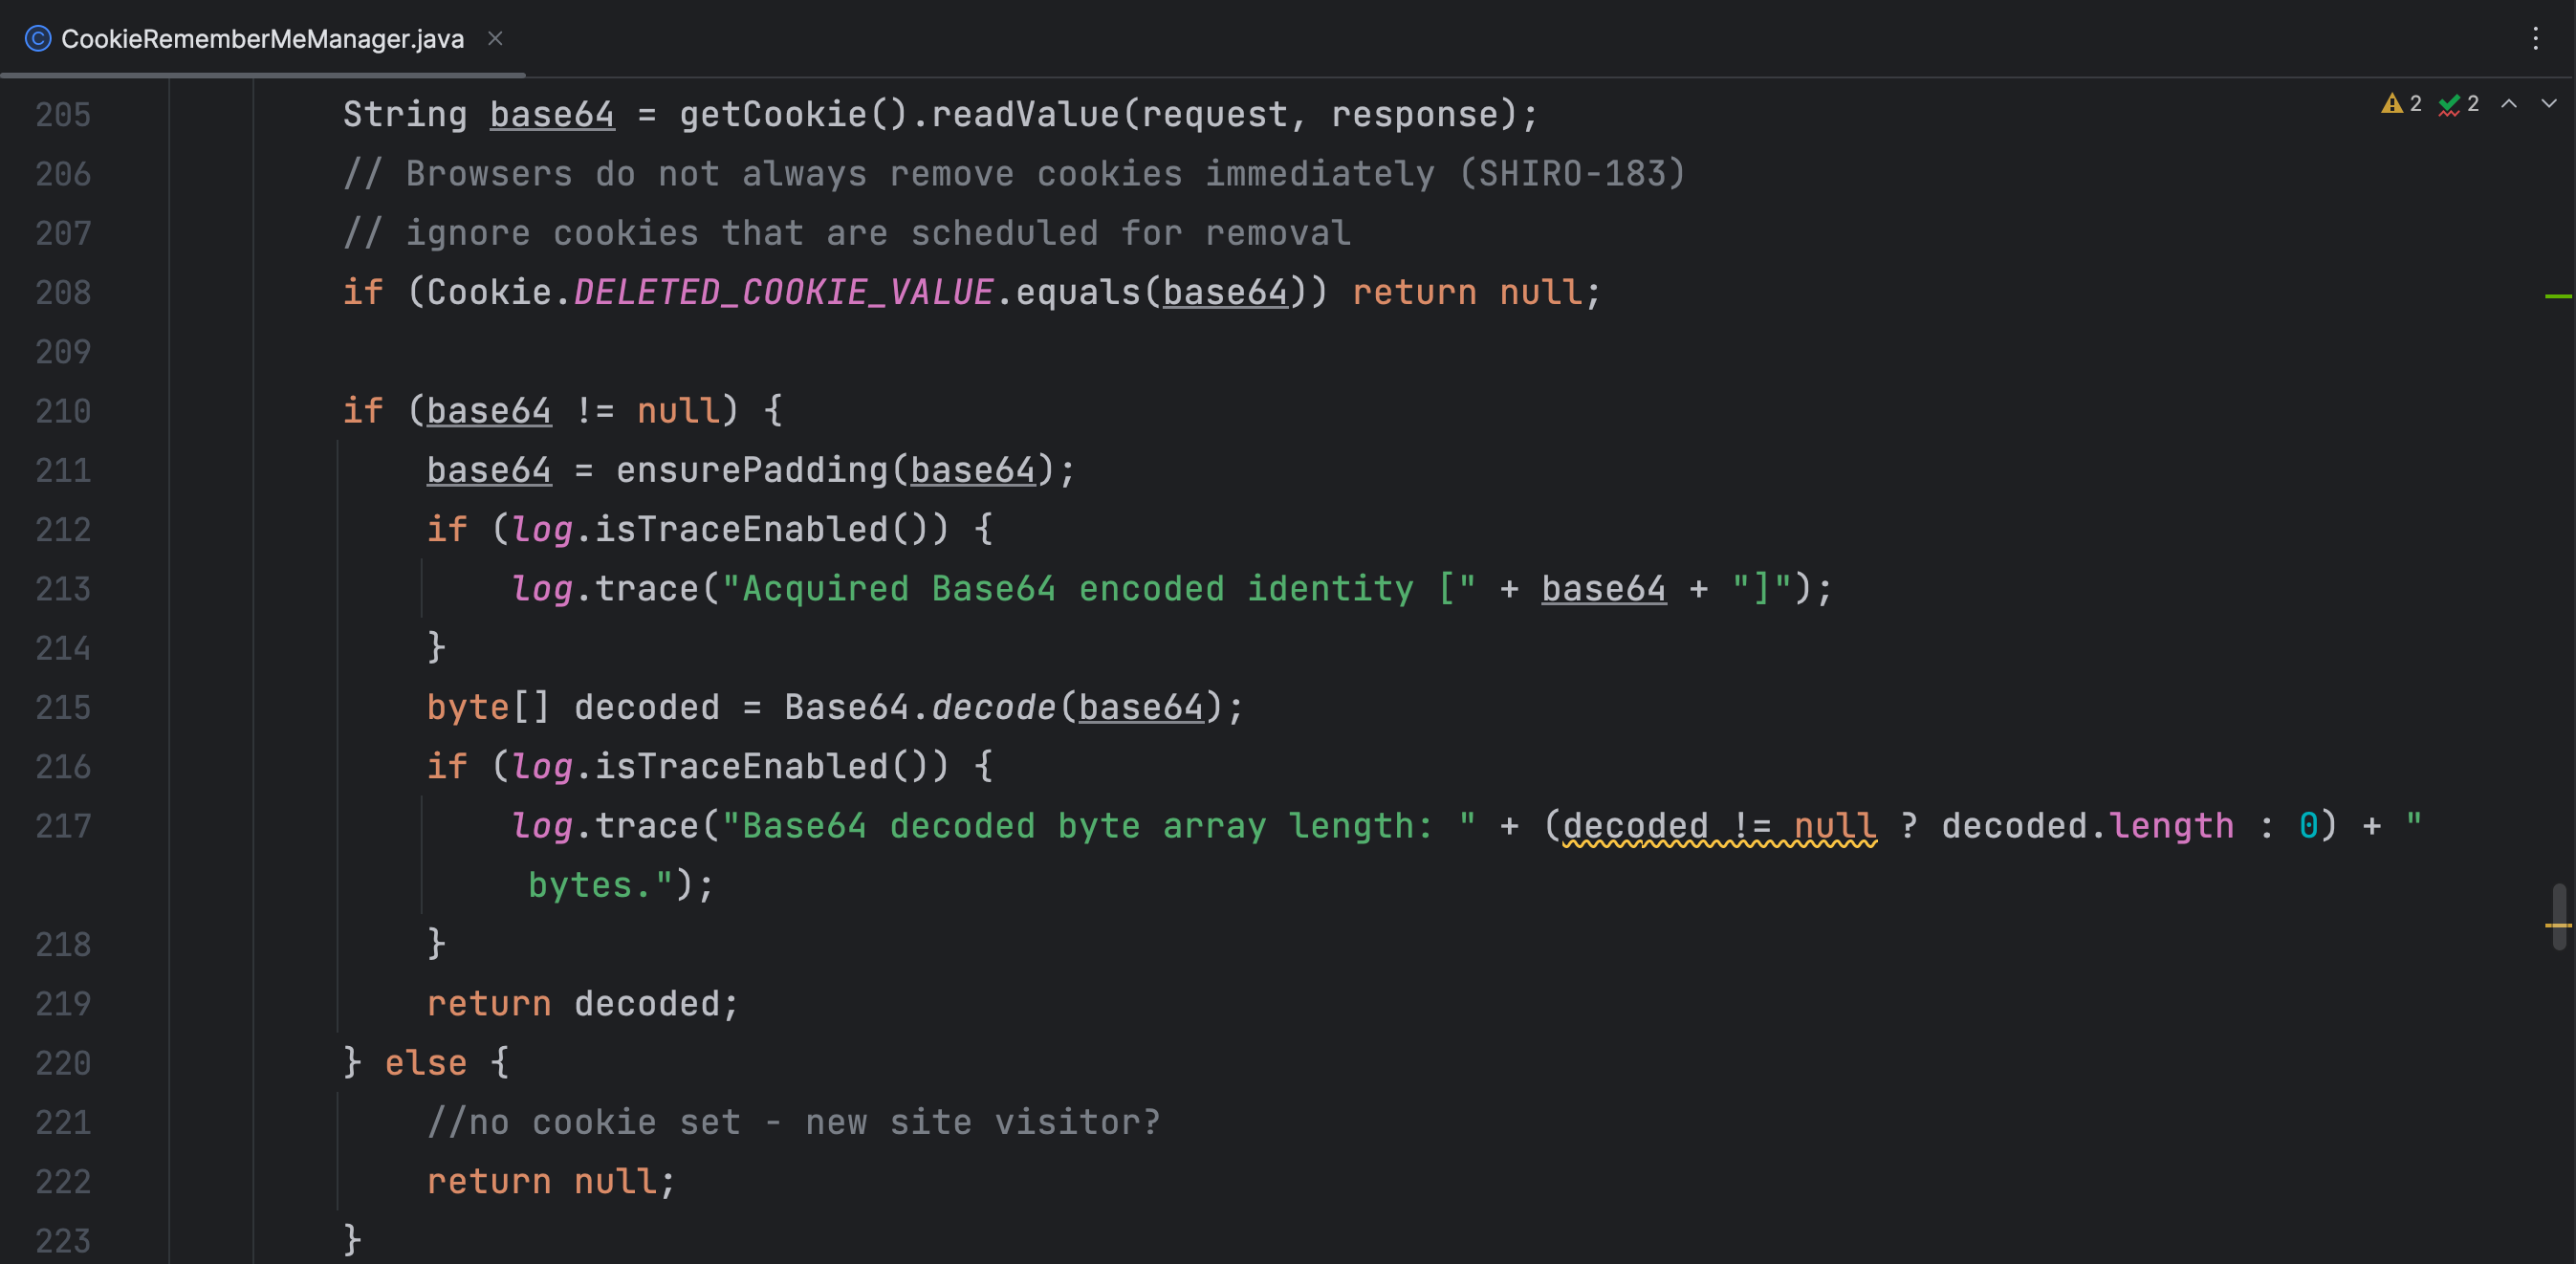Click the warned 'decoded != null' expression
The image size is (2576, 1264).
point(1719,826)
